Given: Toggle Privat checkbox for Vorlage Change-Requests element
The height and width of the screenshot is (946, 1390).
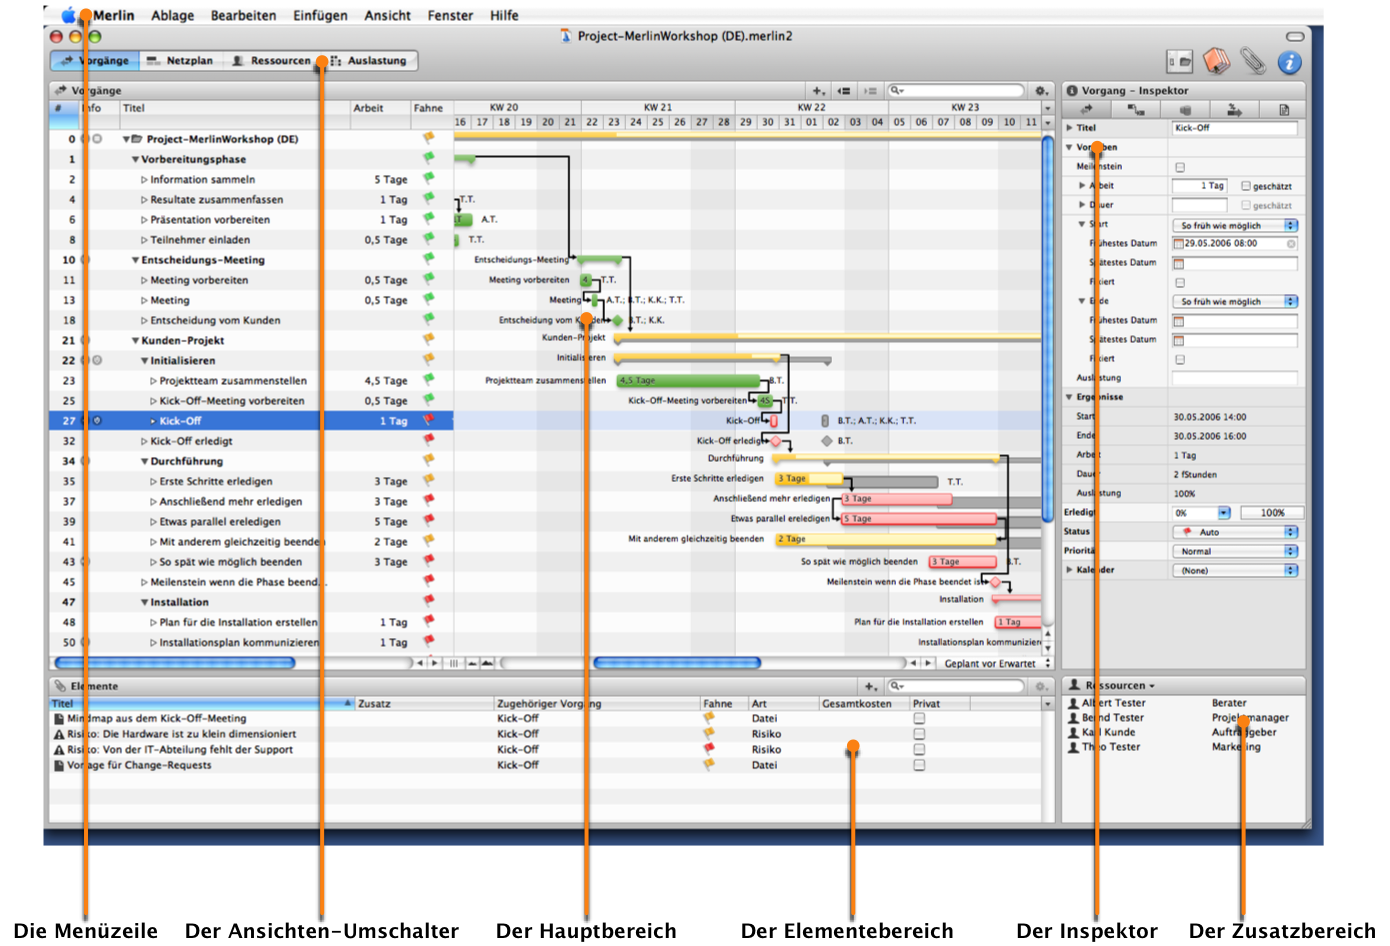Looking at the screenshot, I should coord(919,765).
